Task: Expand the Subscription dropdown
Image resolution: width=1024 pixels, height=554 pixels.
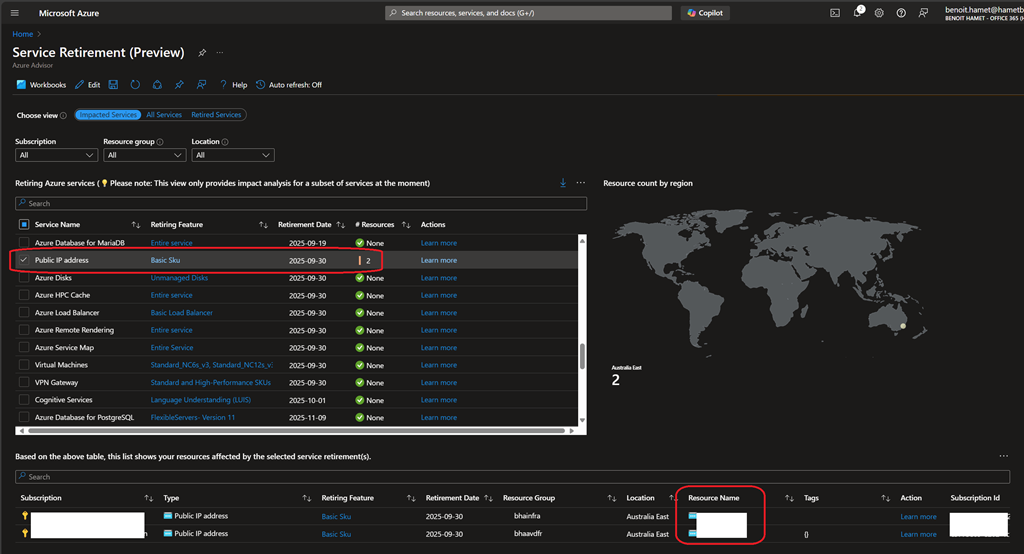Action: 56,155
